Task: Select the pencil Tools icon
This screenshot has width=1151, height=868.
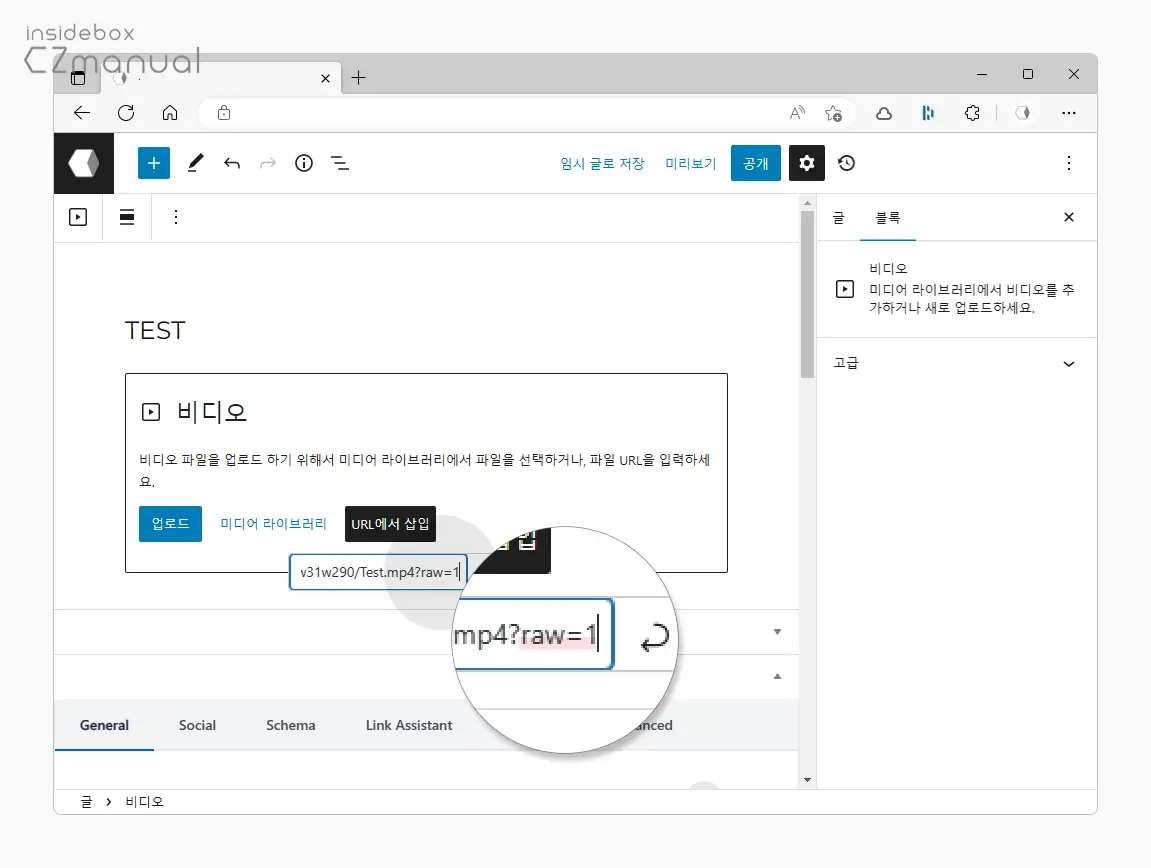Action: [x=195, y=163]
